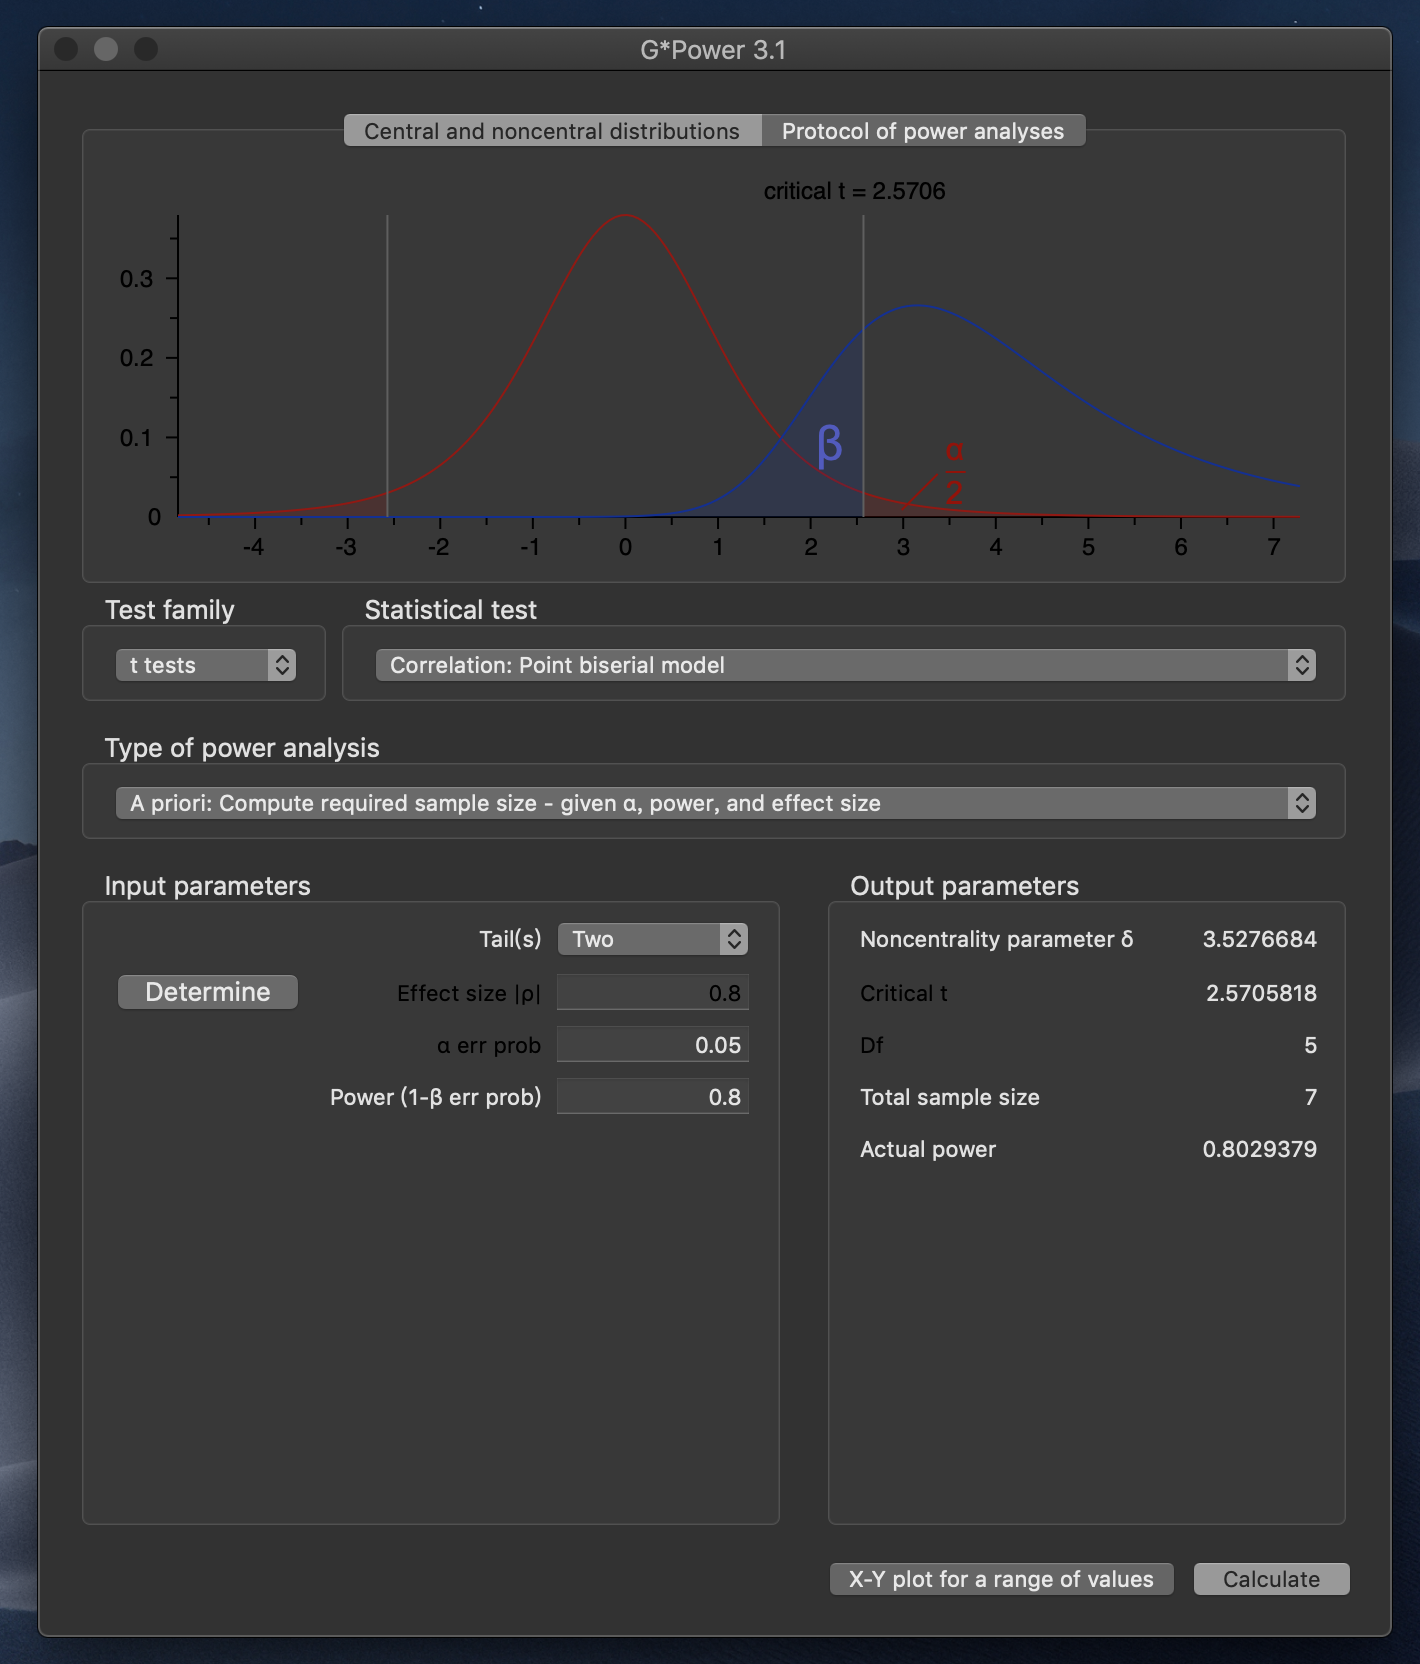Click the Df output label
Image resolution: width=1420 pixels, height=1664 pixels.
click(x=872, y=1045)
